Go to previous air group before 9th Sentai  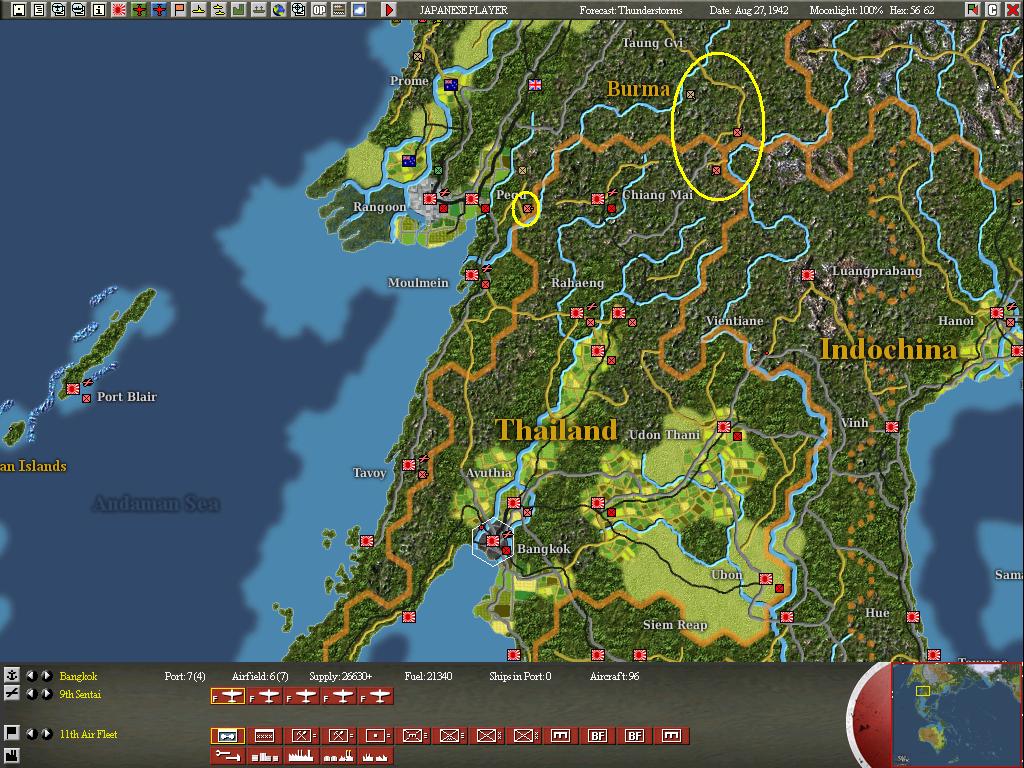click(x=32, y=694)
